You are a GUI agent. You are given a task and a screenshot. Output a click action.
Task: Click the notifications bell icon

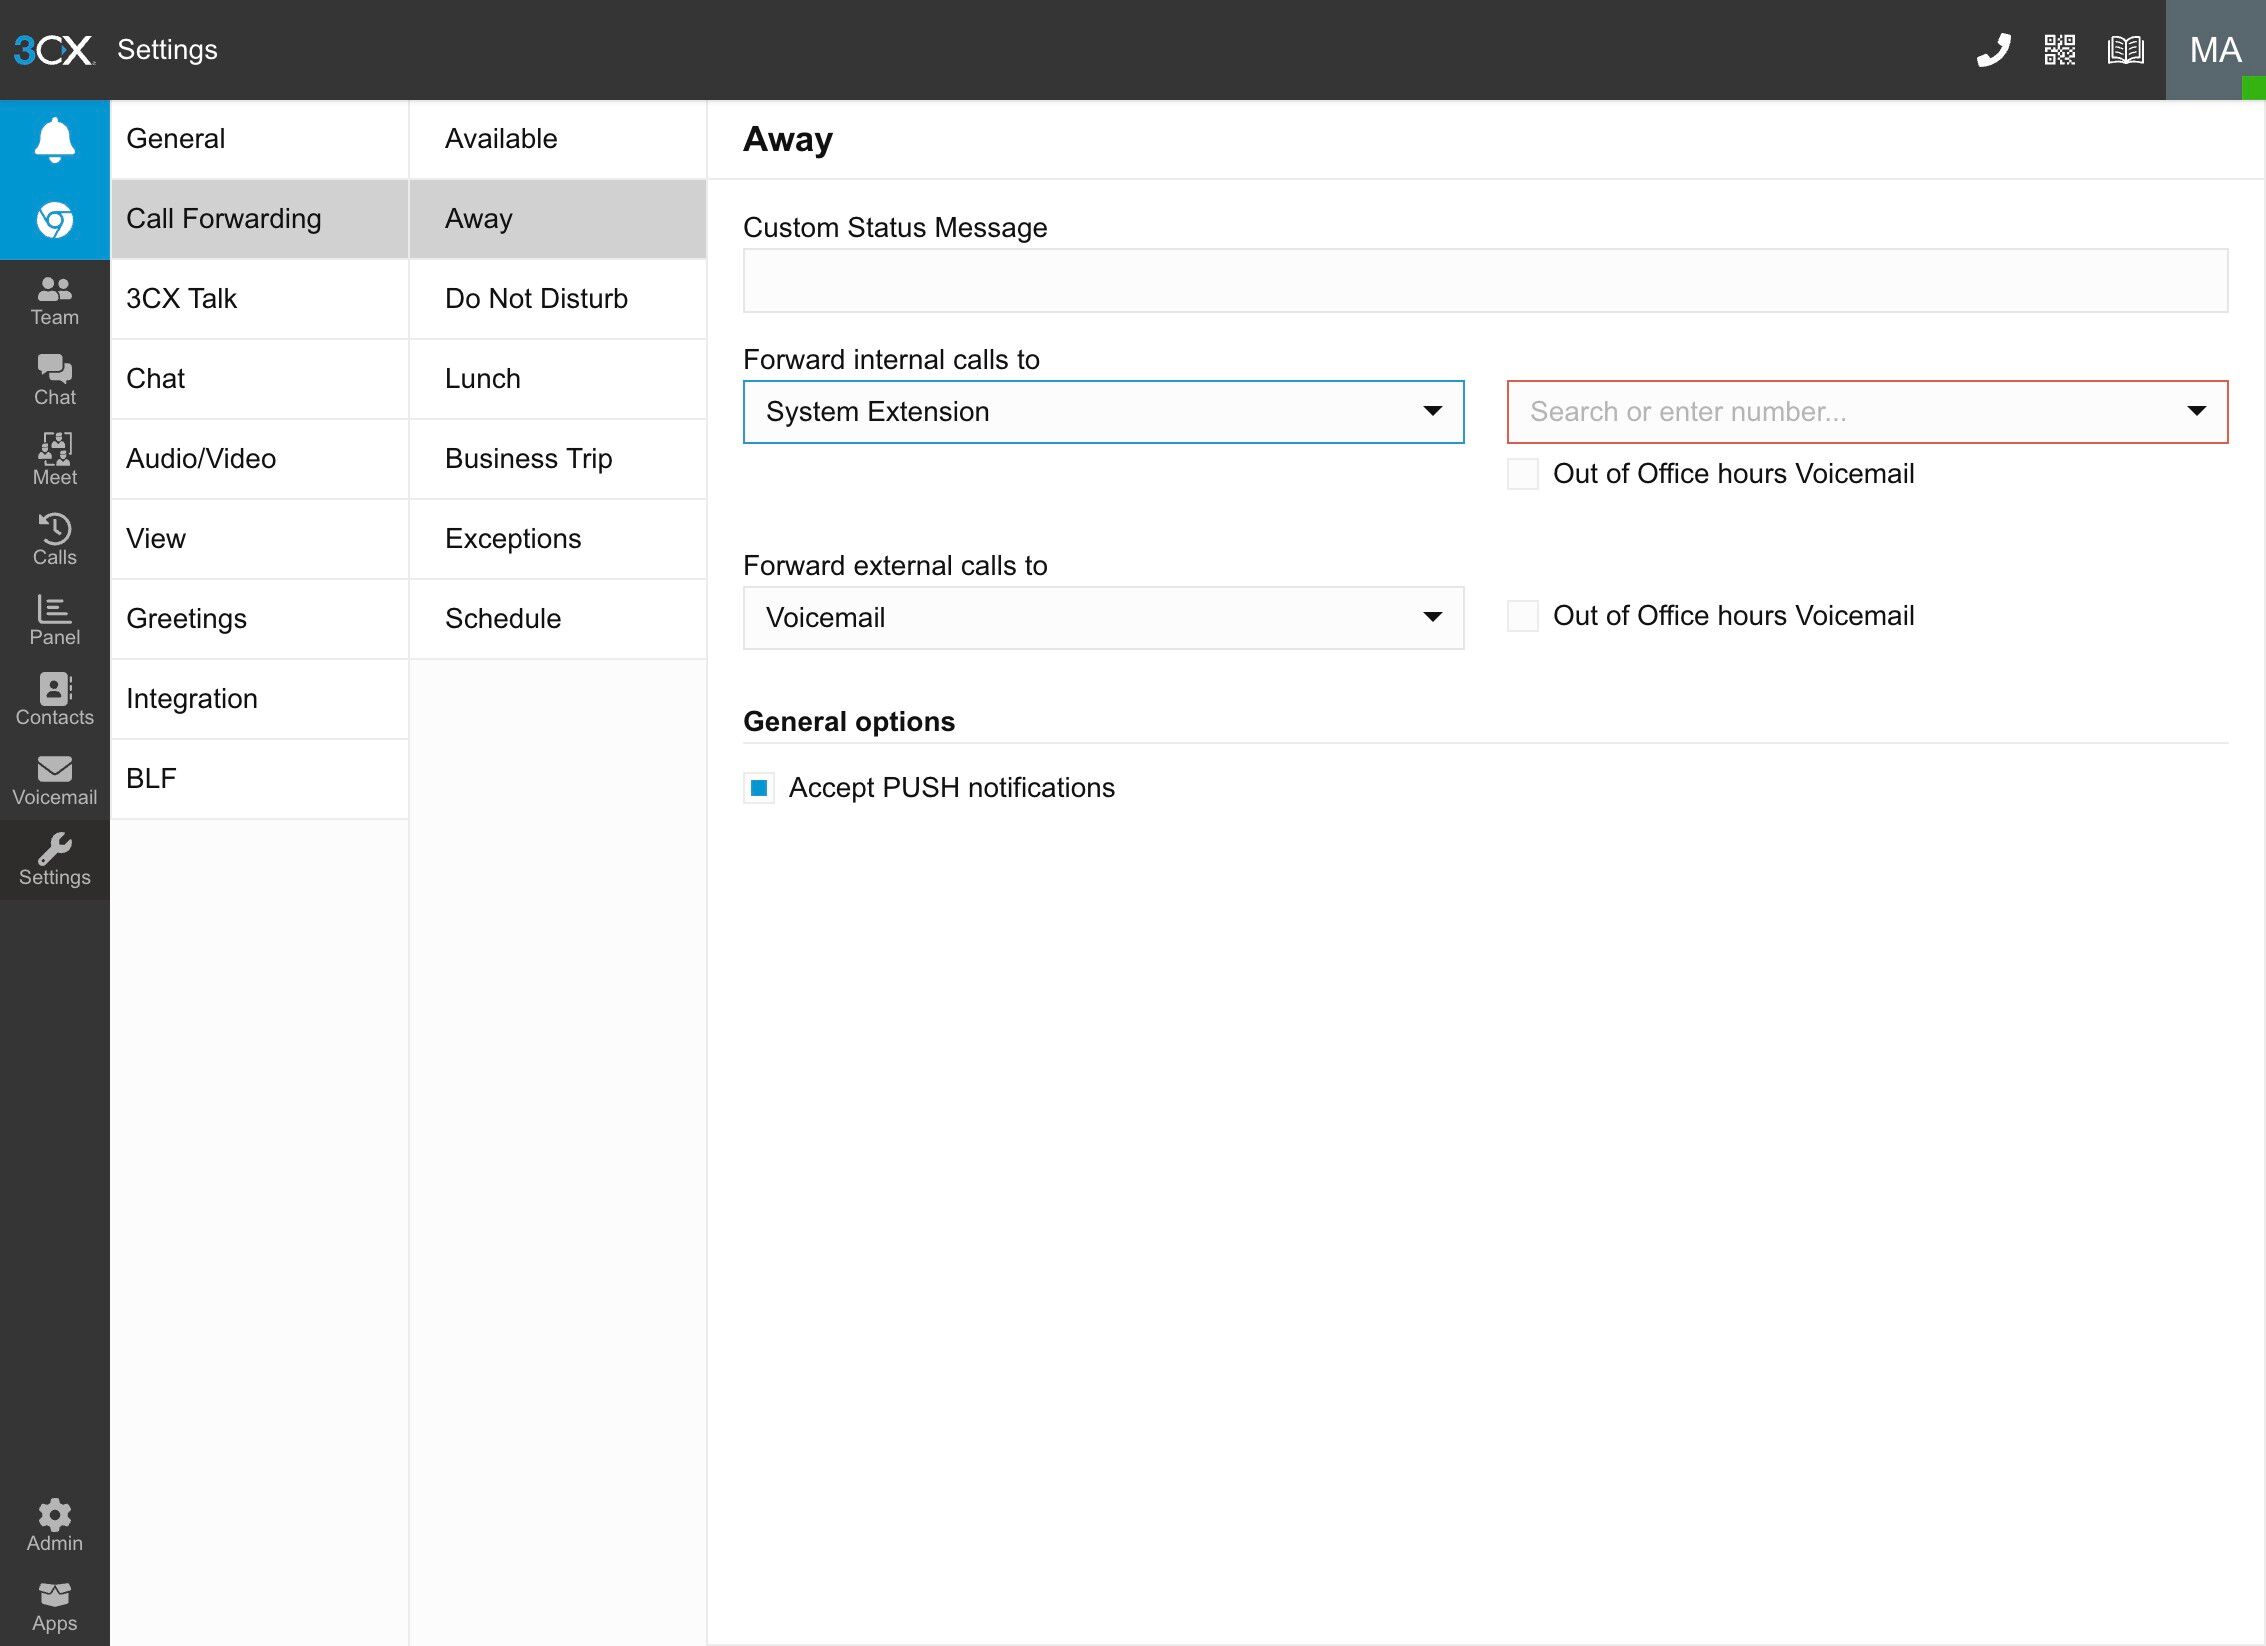55,139
